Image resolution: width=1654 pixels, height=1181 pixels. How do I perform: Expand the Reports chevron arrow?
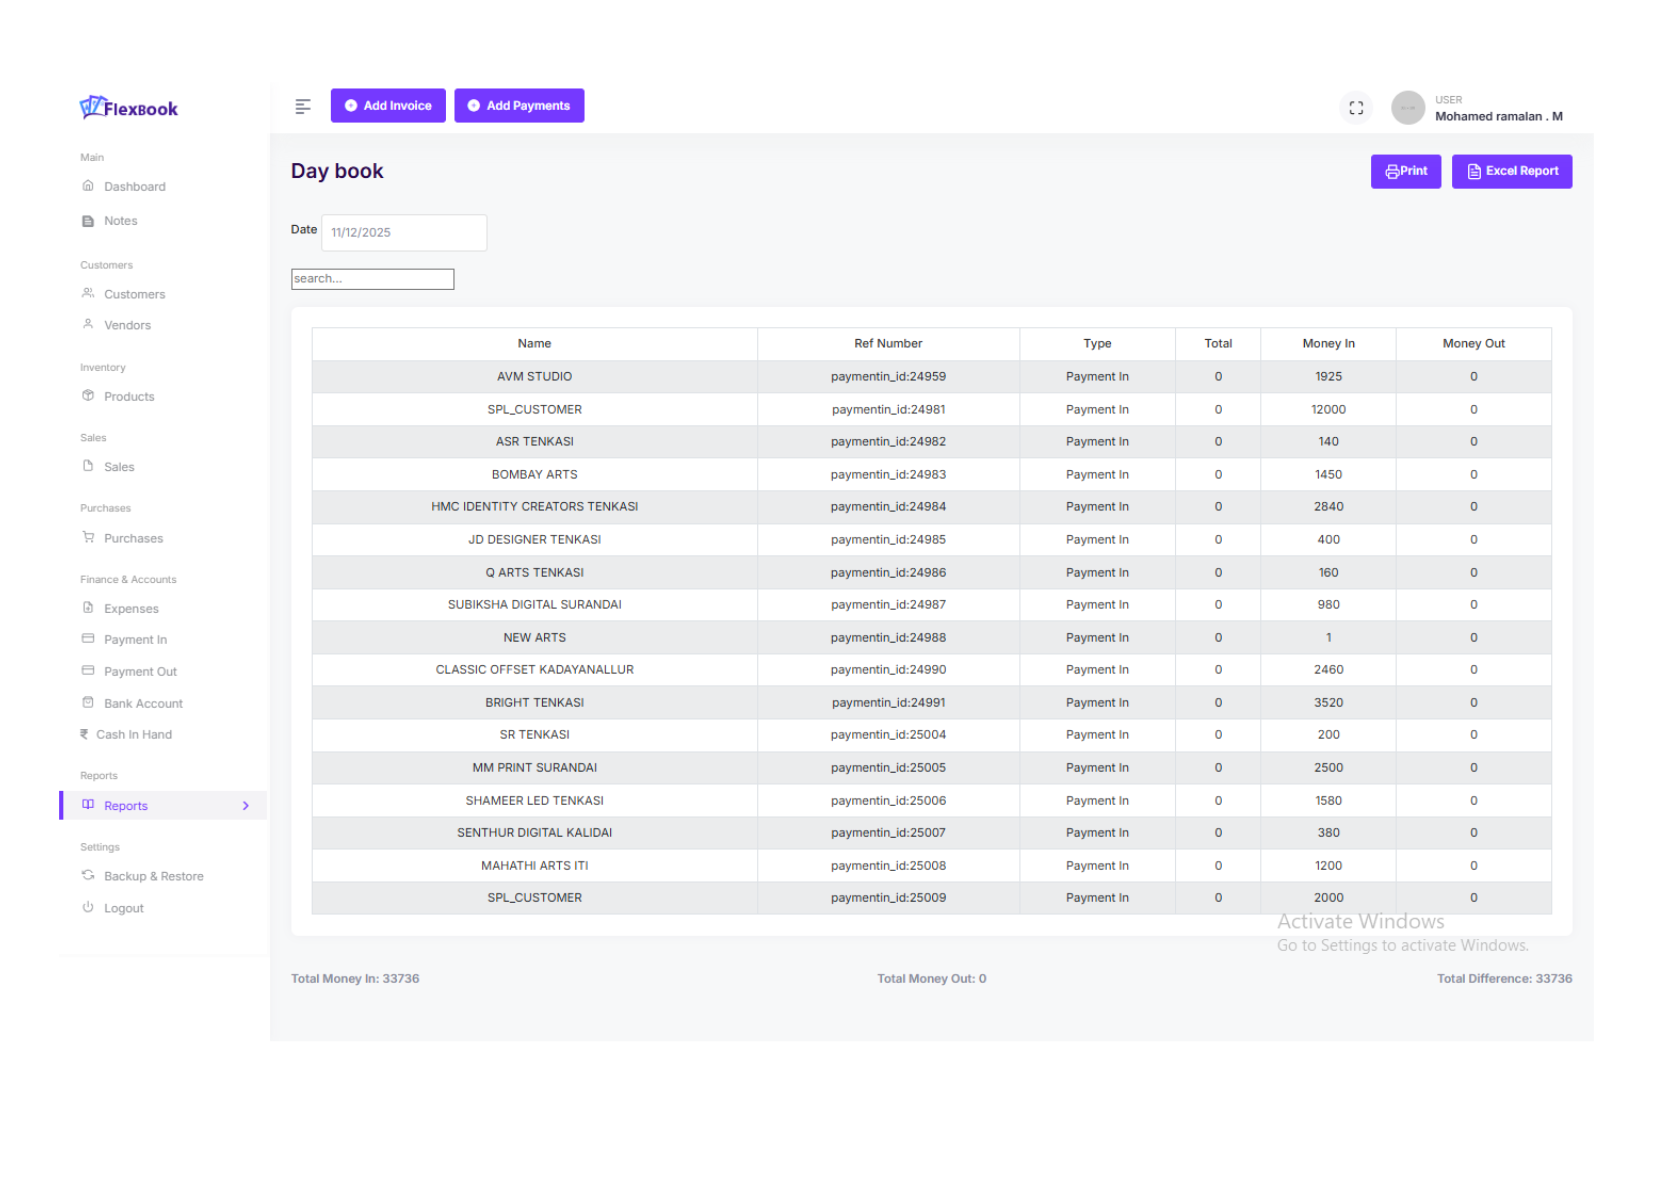tap(246, 806)
